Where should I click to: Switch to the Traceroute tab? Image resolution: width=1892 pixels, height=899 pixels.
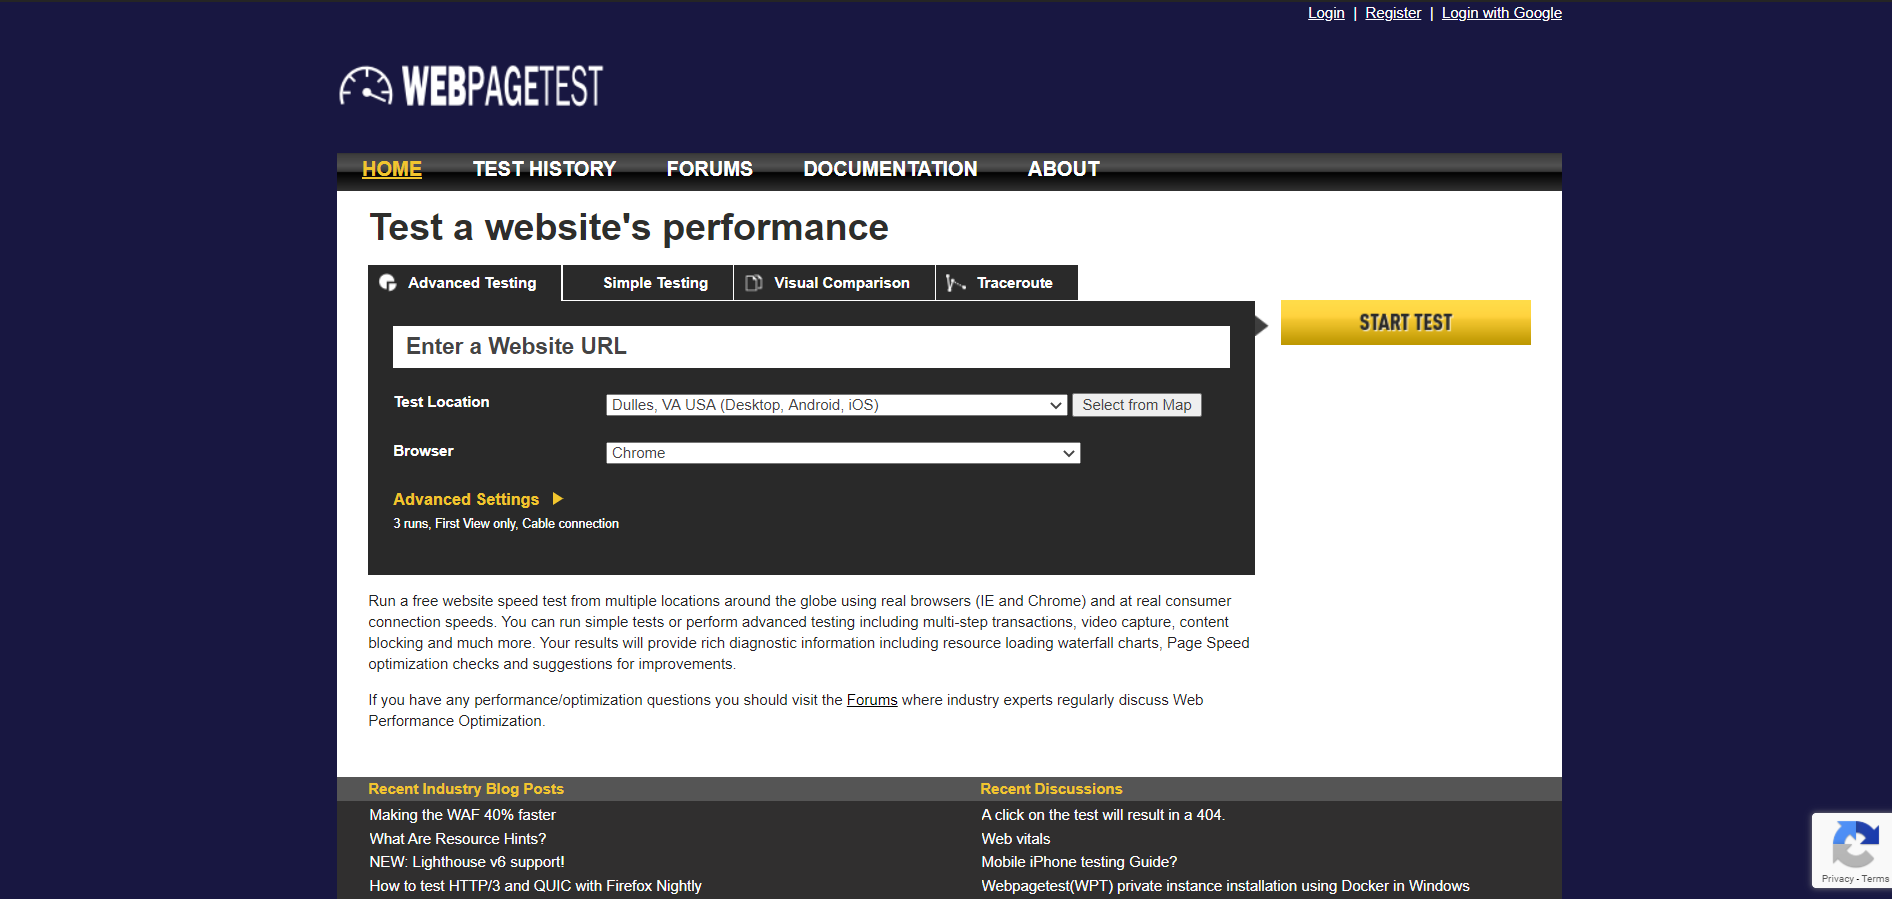click(x=1007, y=283)
